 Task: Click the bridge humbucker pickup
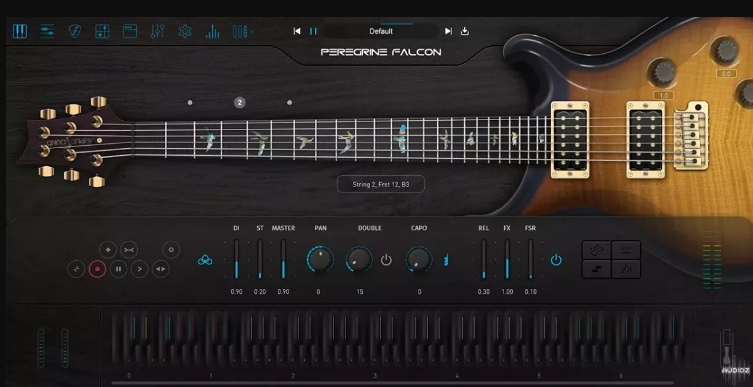[646, 140]
